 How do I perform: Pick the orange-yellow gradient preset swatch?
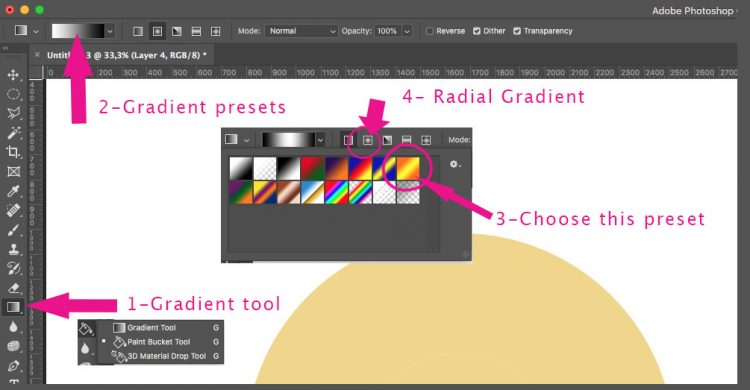408,168
